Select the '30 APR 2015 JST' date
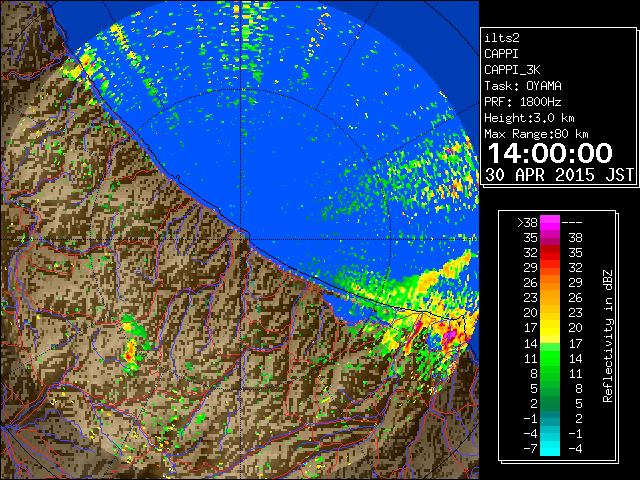The width and height of the screenshot is (640, 480). 560,175
